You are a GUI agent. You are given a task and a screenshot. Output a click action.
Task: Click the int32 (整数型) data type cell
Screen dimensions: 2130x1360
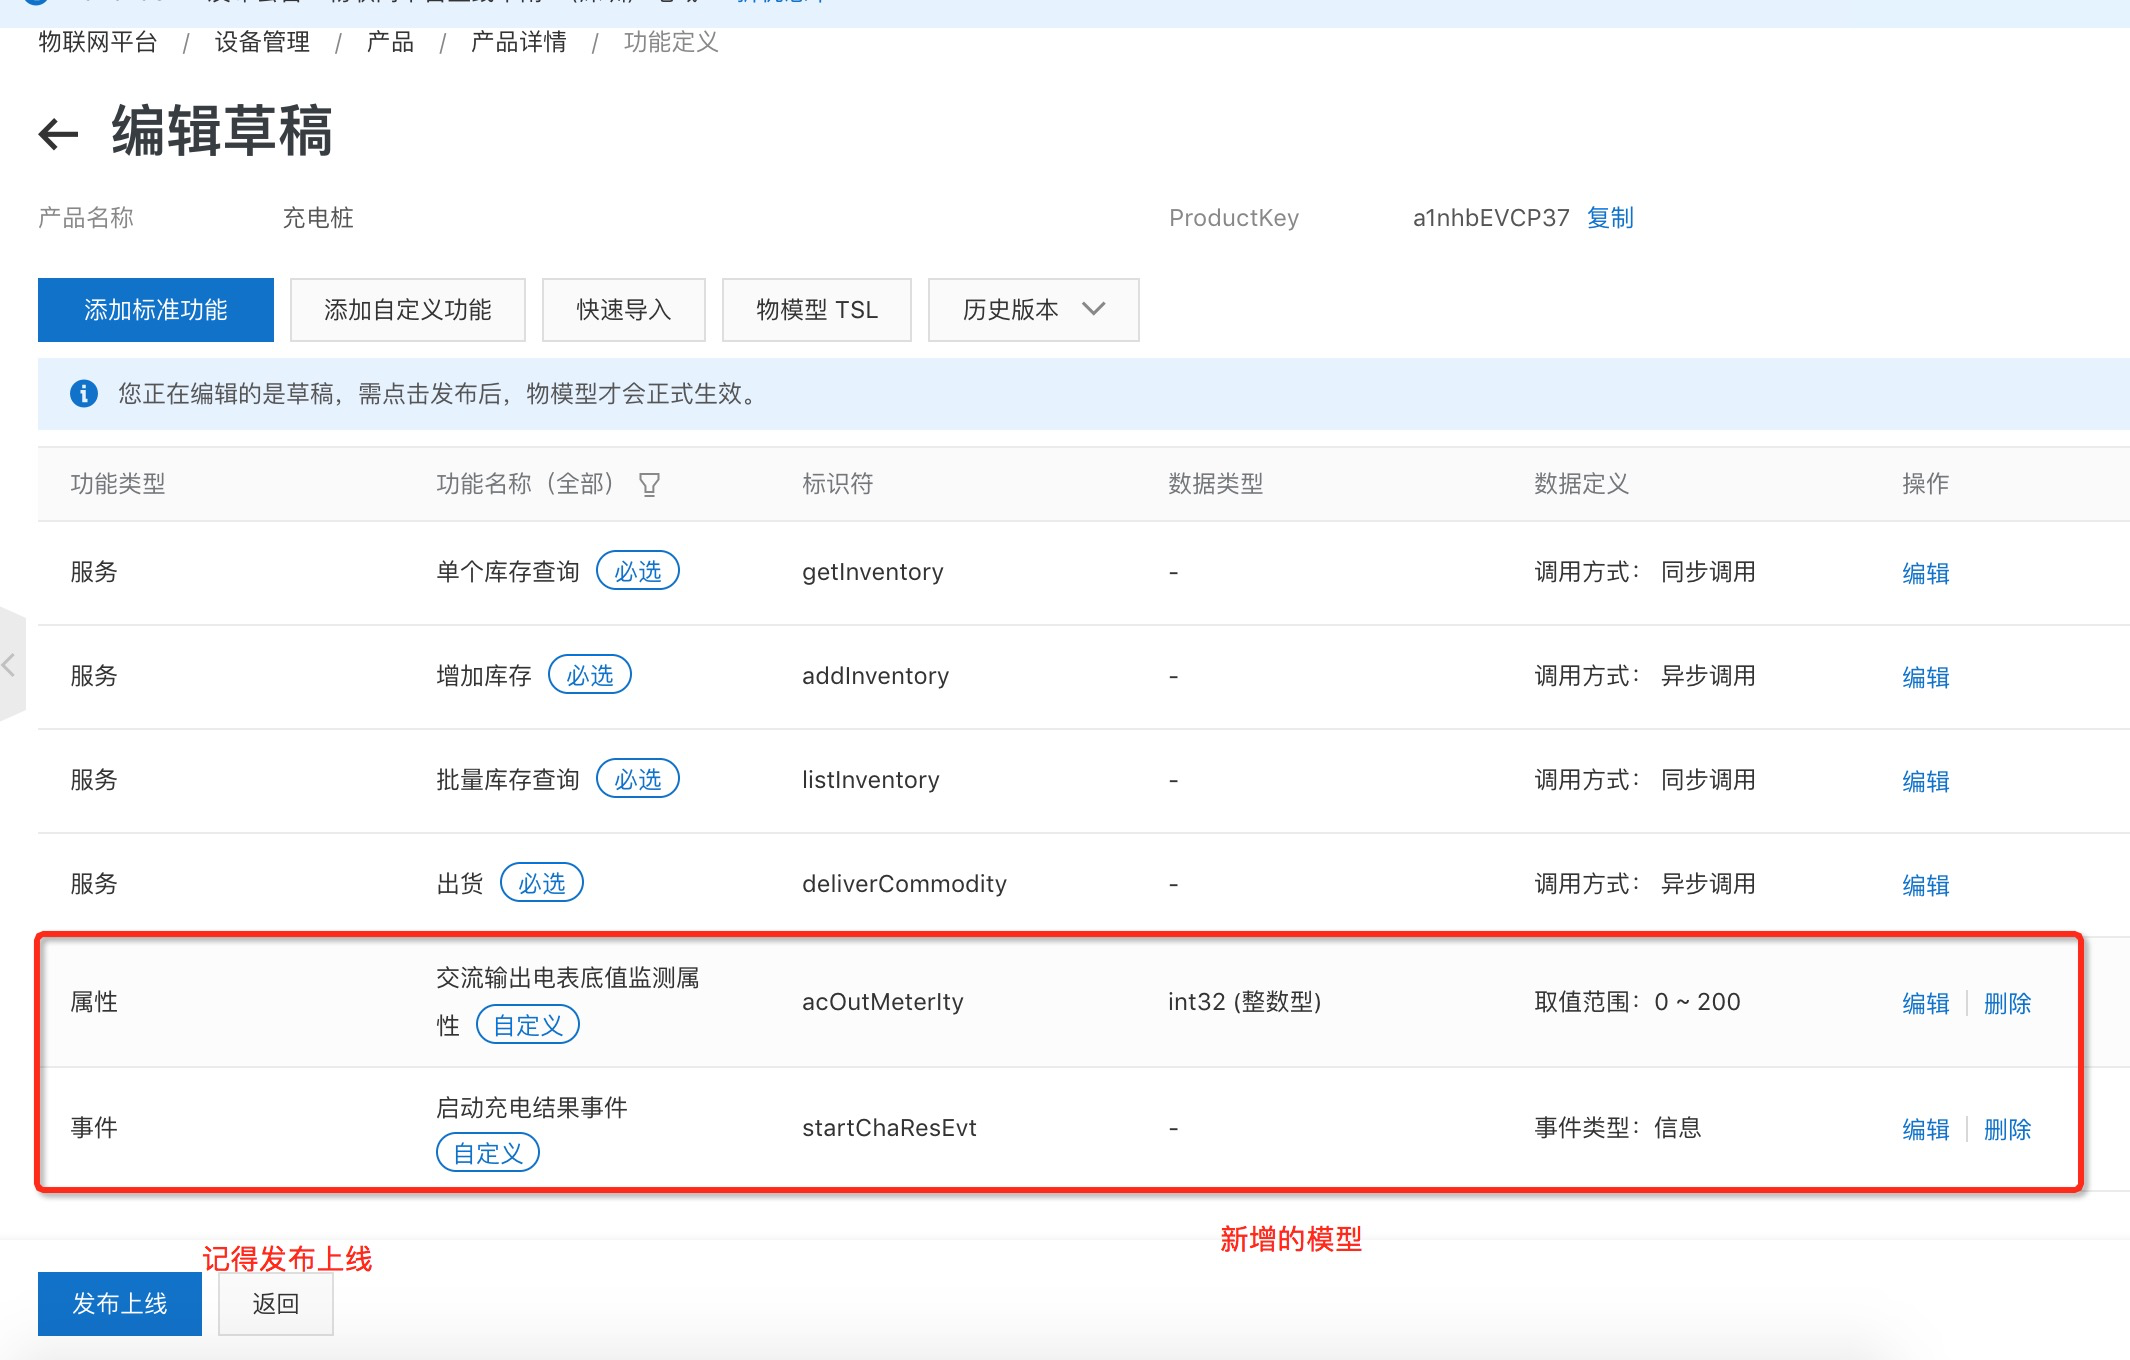(x=1245, y=1002)
